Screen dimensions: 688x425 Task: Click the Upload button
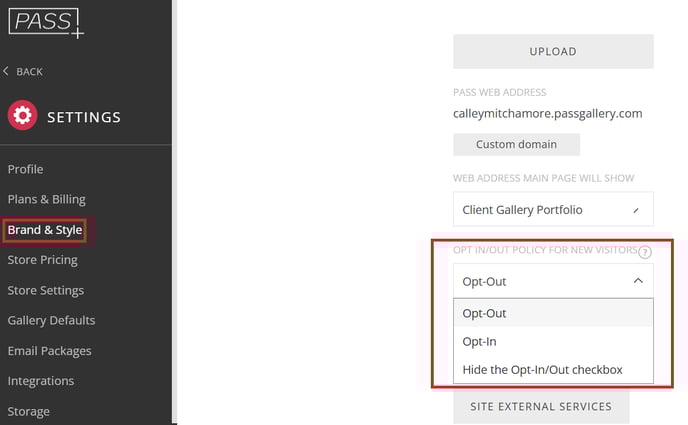click(553, 51)
